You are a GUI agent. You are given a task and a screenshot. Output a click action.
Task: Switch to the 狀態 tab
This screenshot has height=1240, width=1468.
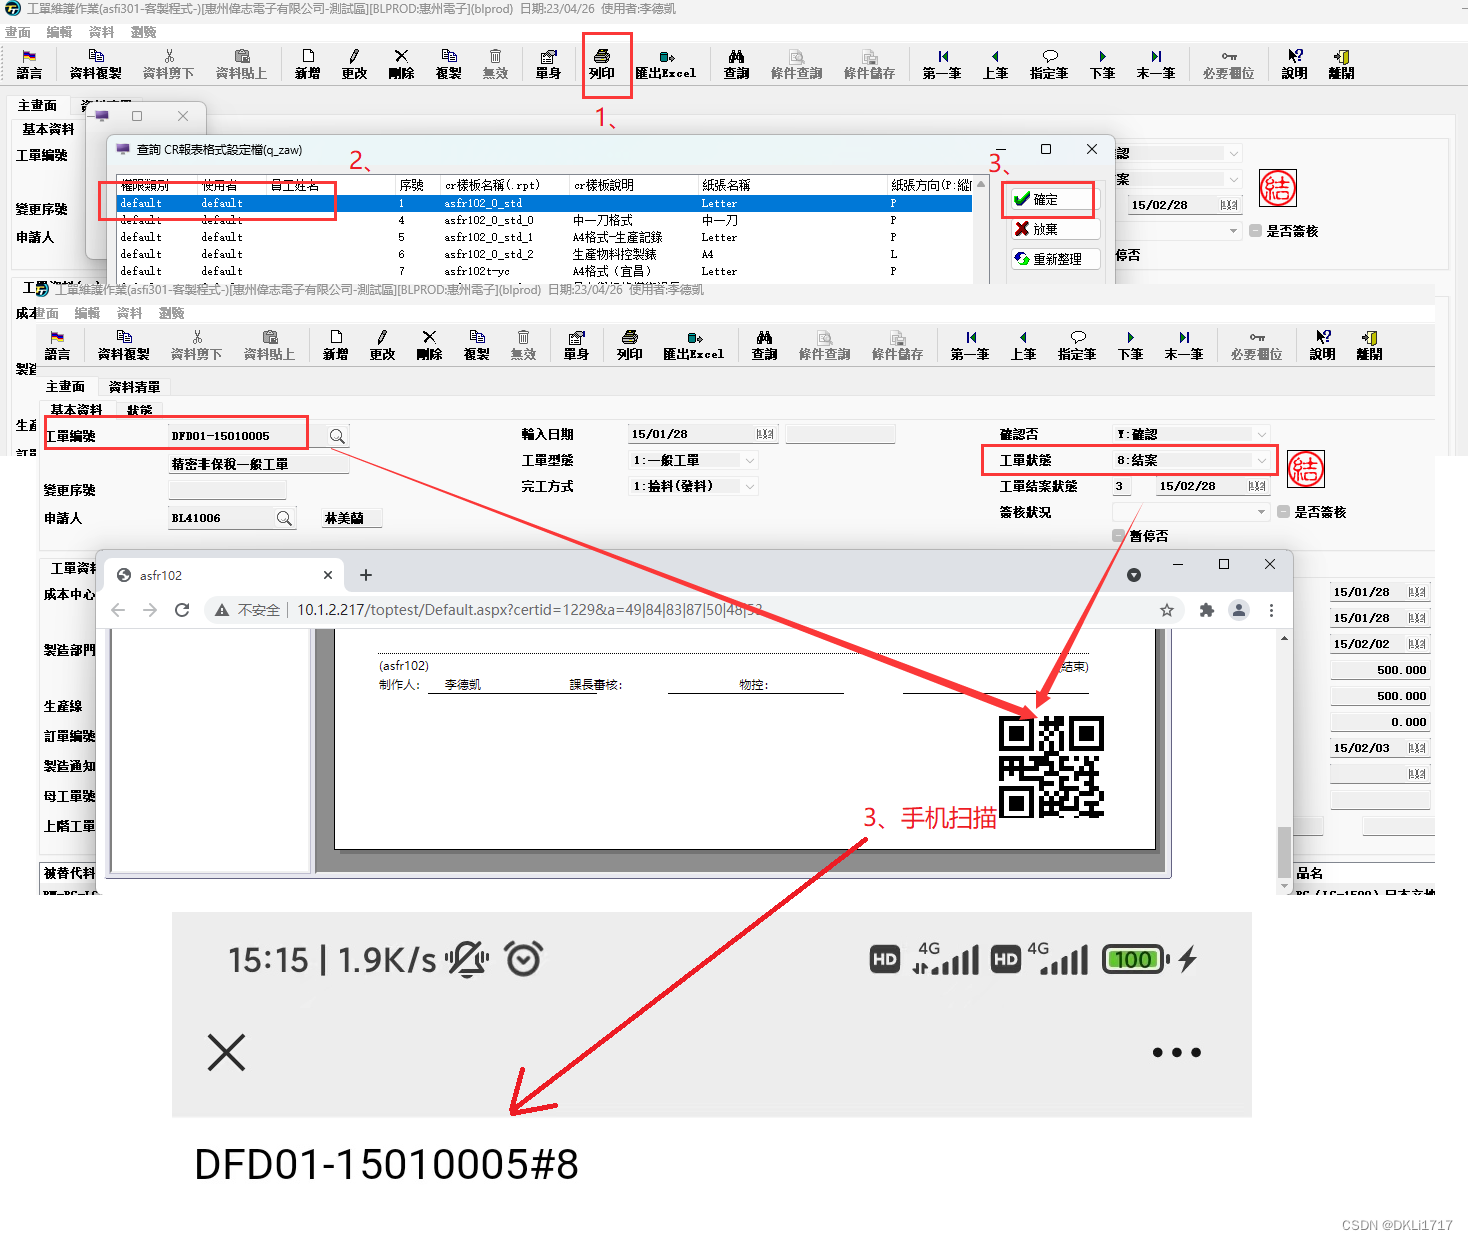(140, 410)
